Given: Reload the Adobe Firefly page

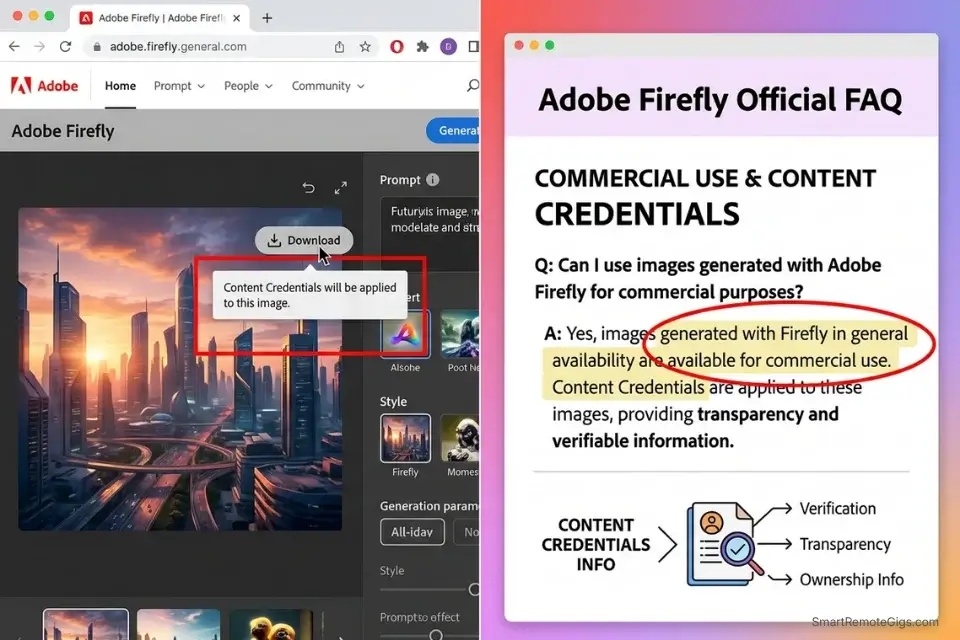Looking at the screenshot, I should 66,47.
